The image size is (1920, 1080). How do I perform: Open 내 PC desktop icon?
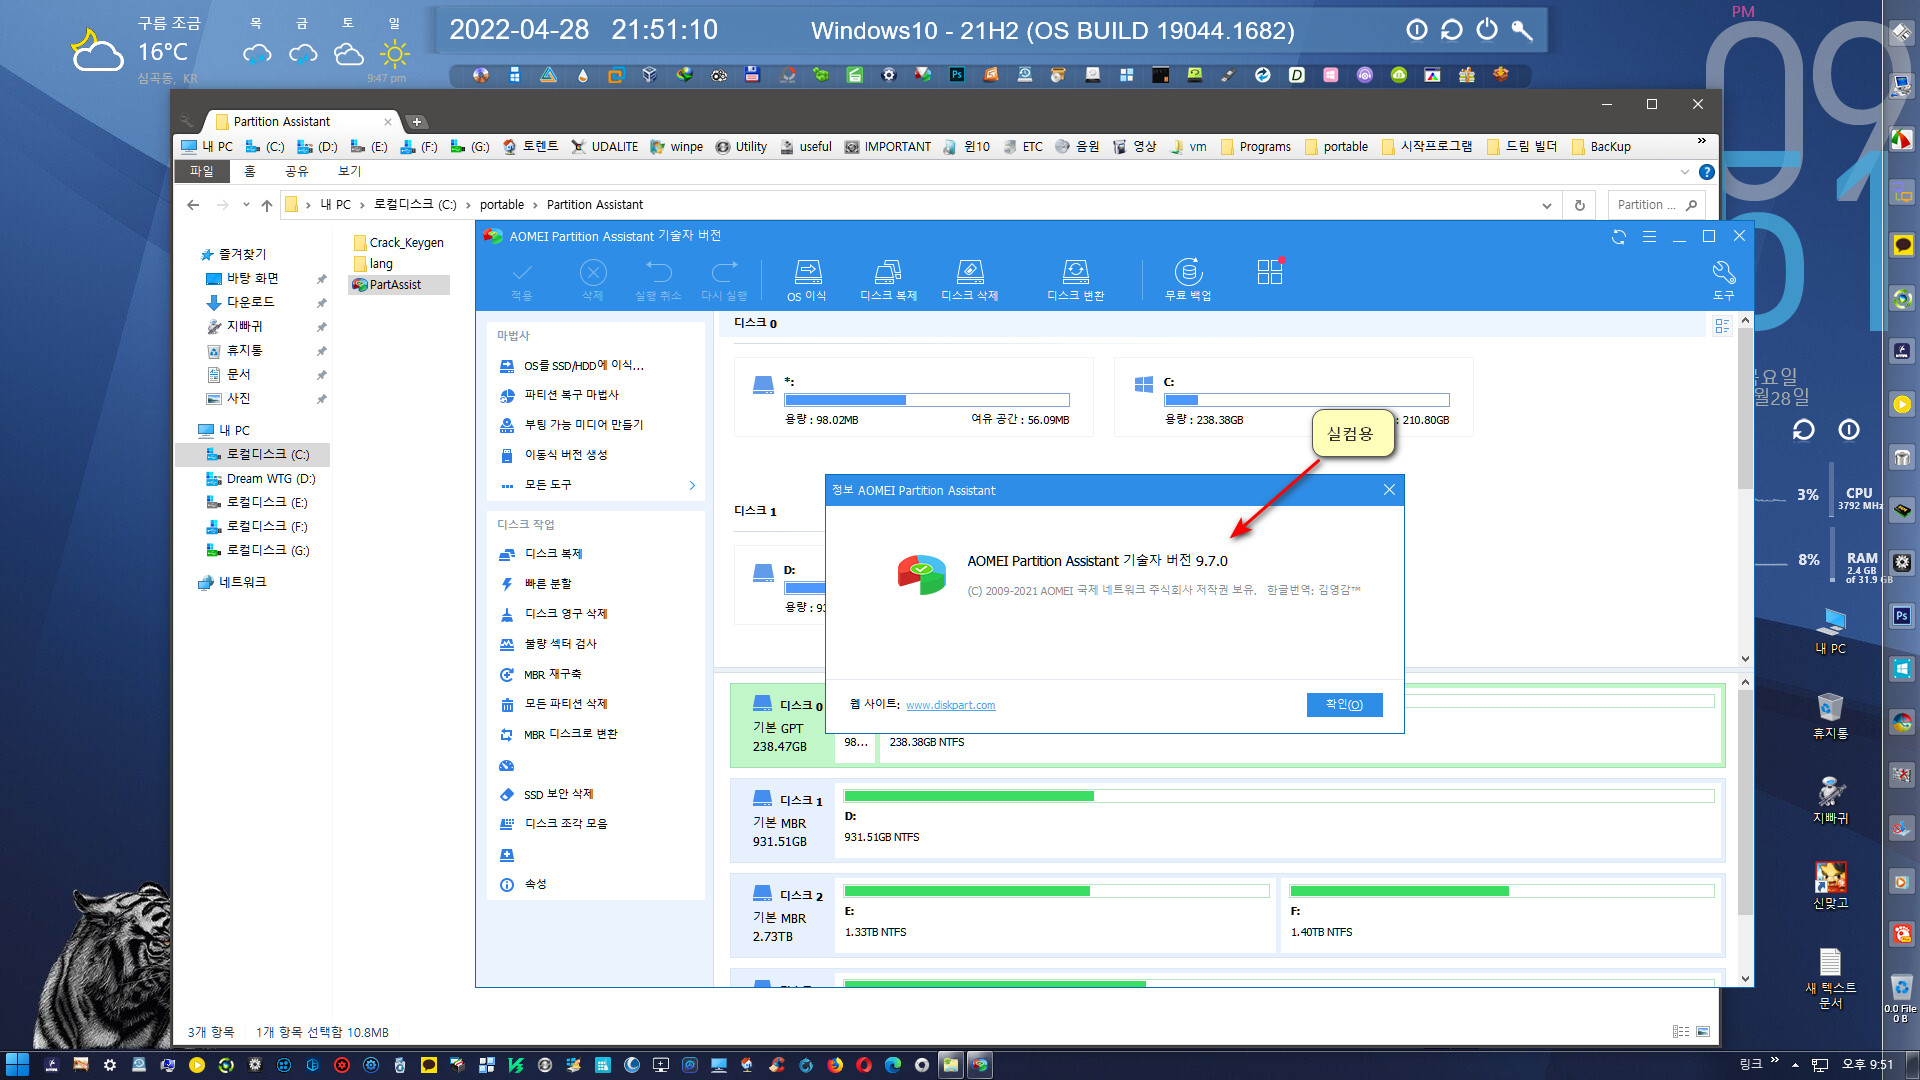pyautogui.click(x=1830, y=630)
